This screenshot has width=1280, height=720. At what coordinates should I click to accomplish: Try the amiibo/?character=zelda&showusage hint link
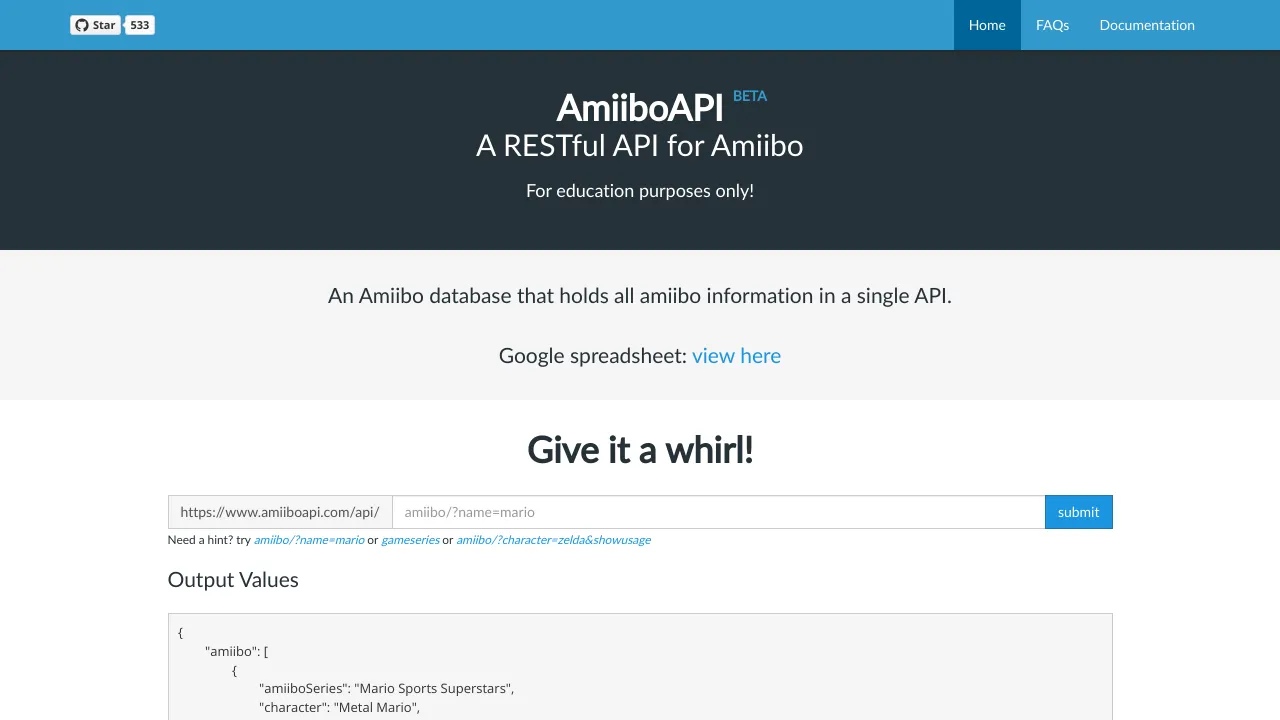tap(553, 540)
